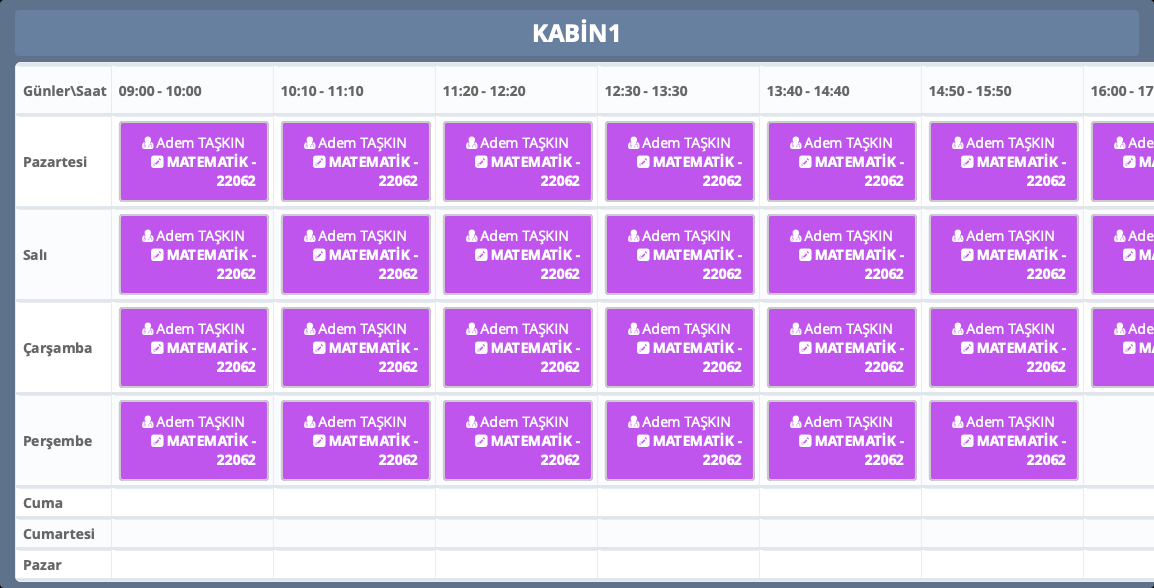1154x588 pixels.
Task: Click the pencil icon in Perşembe 12:30 - 13:30 lesson
Action: coord(643,441)
